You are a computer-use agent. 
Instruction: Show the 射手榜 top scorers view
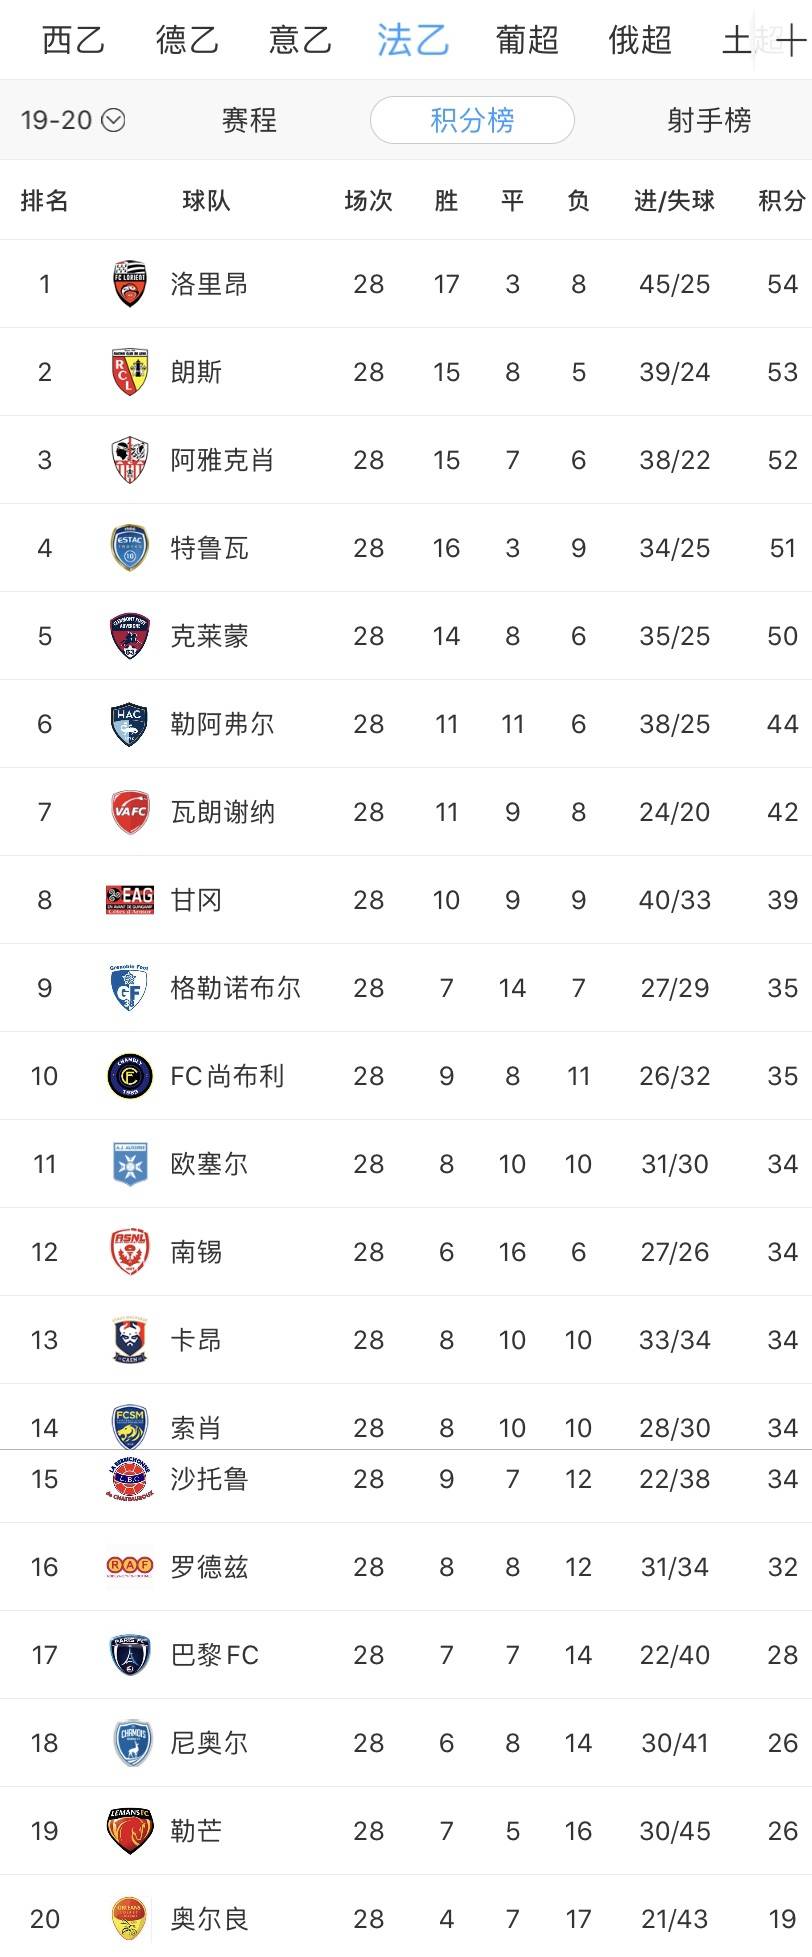click(x=709, y=120)
